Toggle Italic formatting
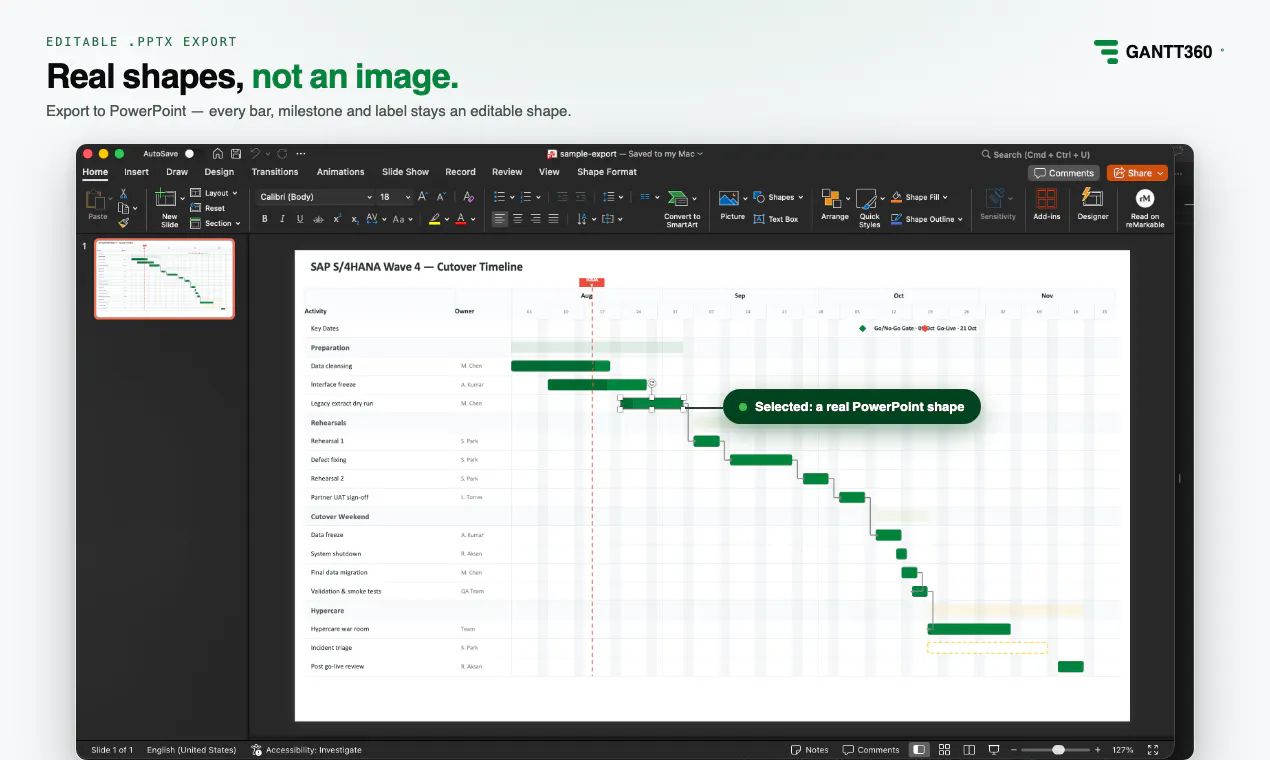The width and height of the screenshot is (1270, 760). [x=282, y=219]
